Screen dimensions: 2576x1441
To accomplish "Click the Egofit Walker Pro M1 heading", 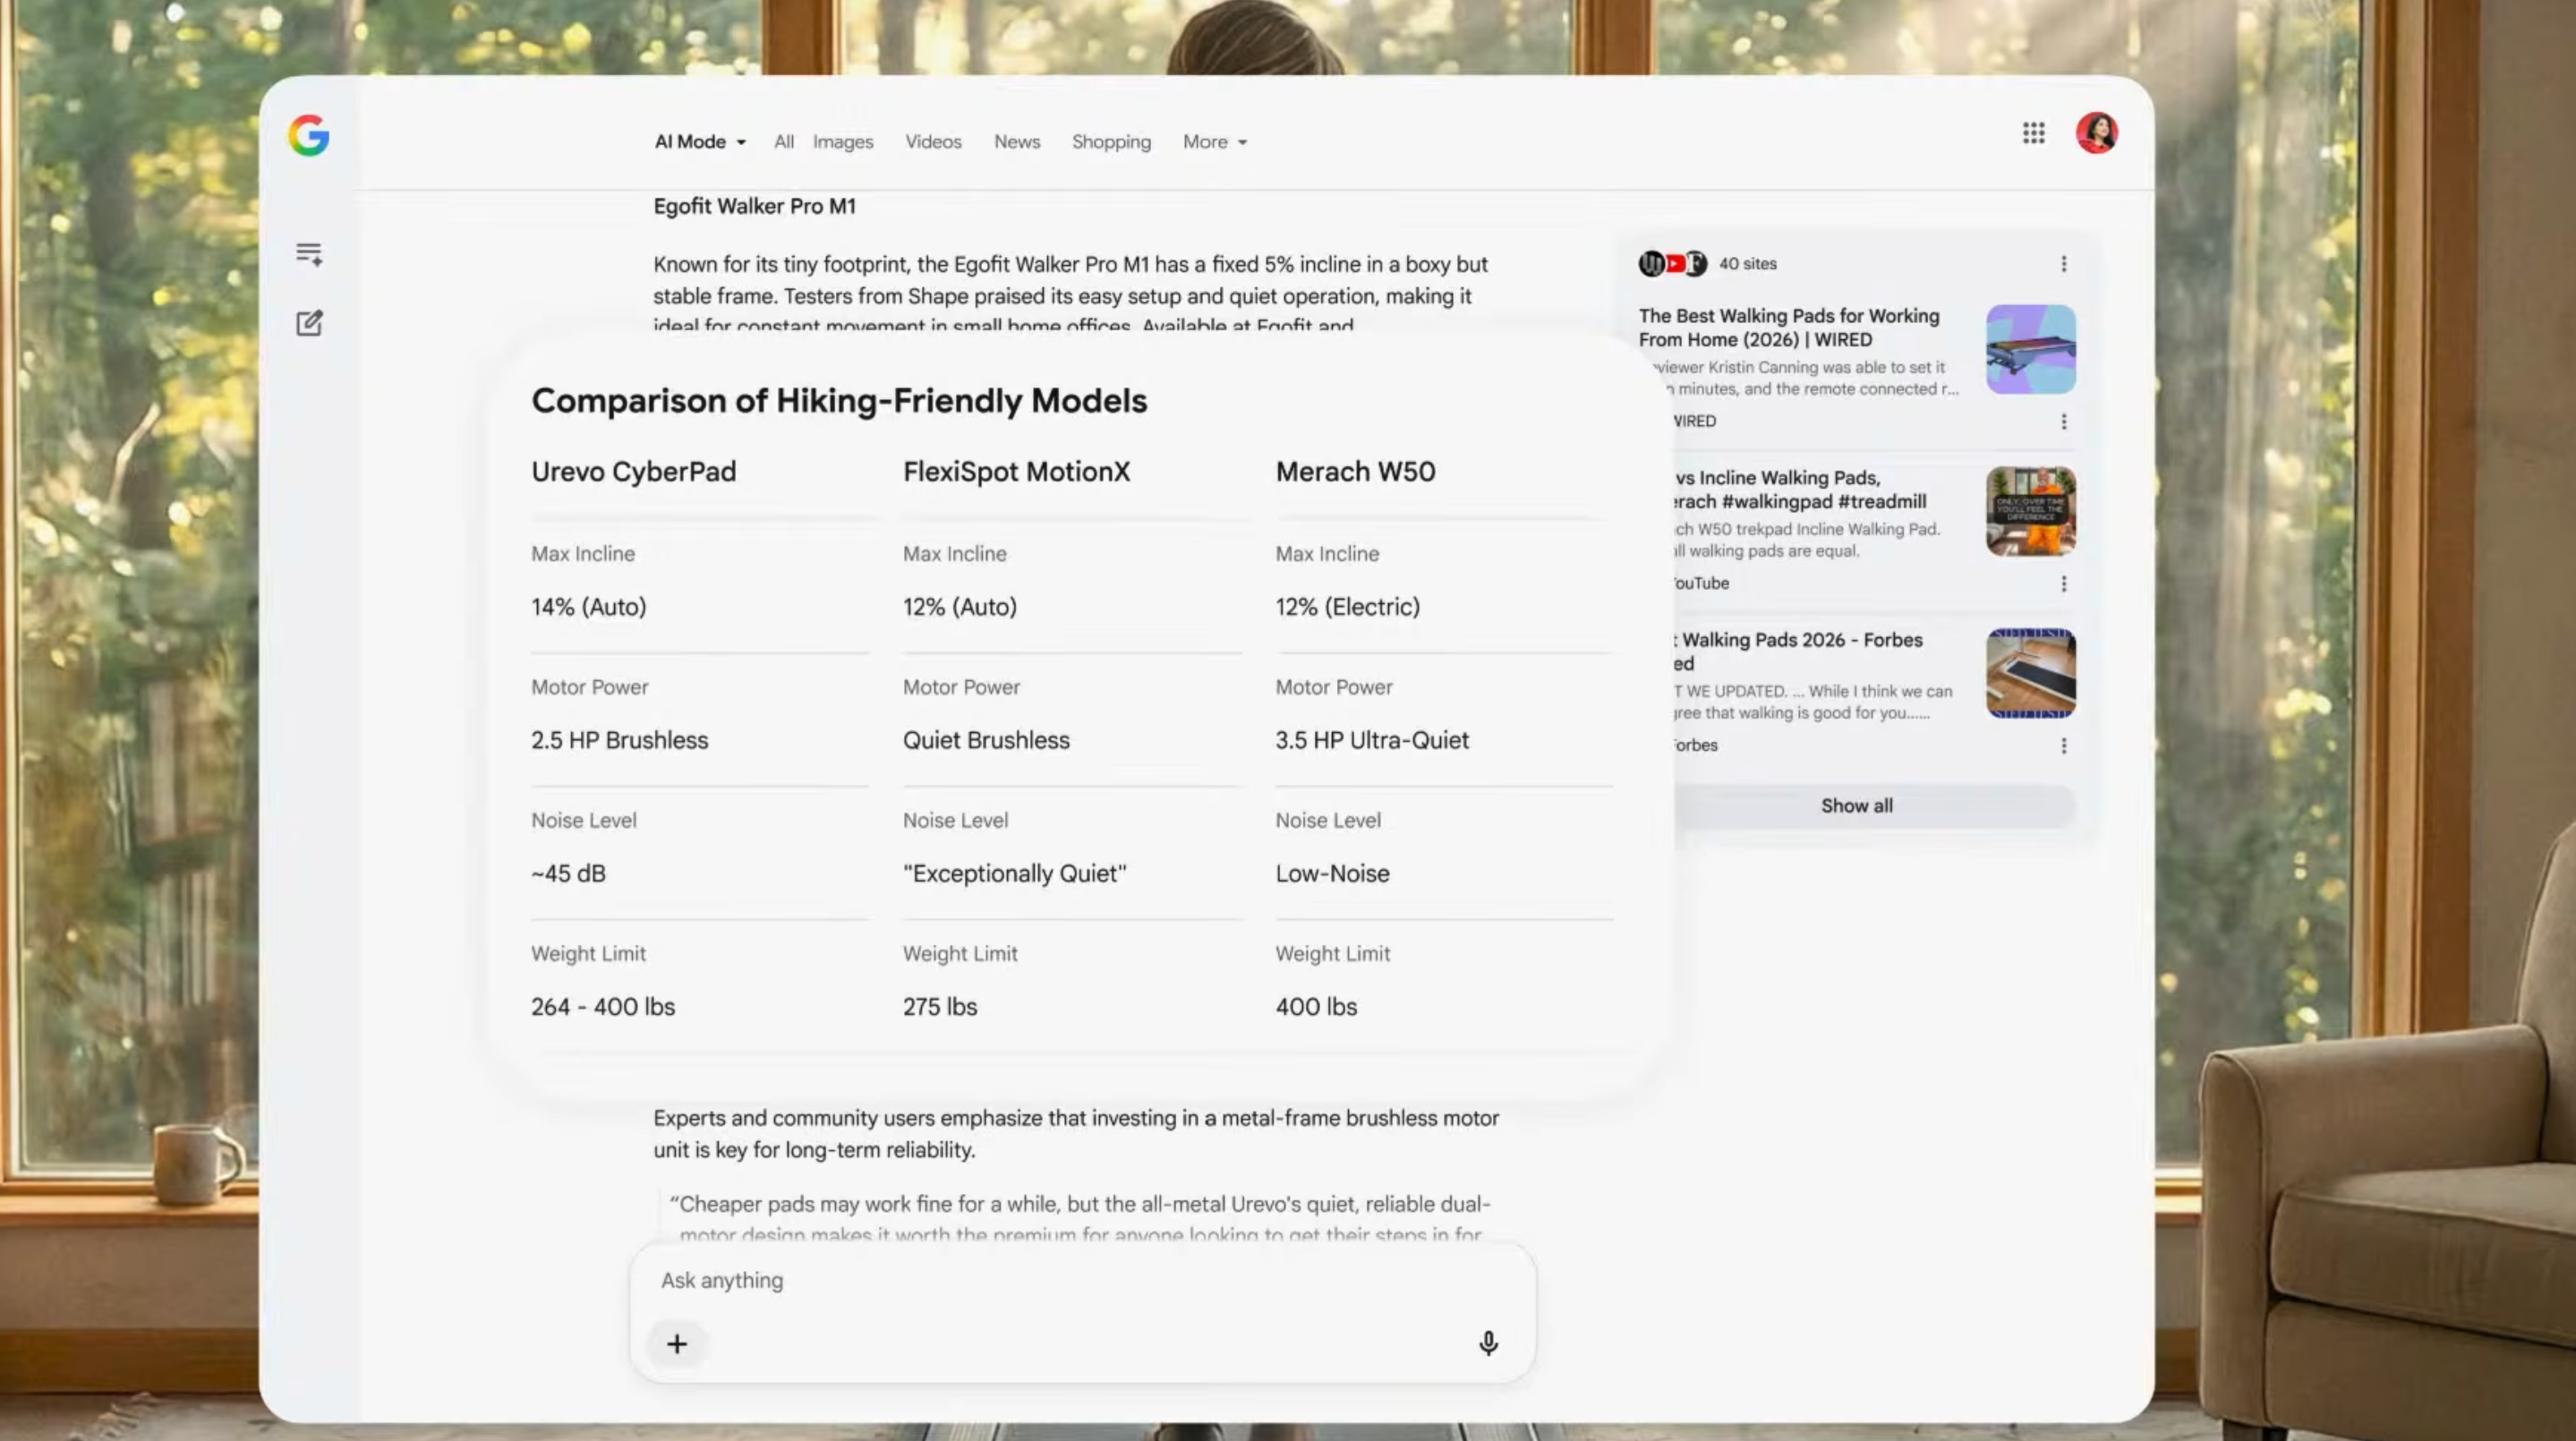I will [x=754, y=206].
